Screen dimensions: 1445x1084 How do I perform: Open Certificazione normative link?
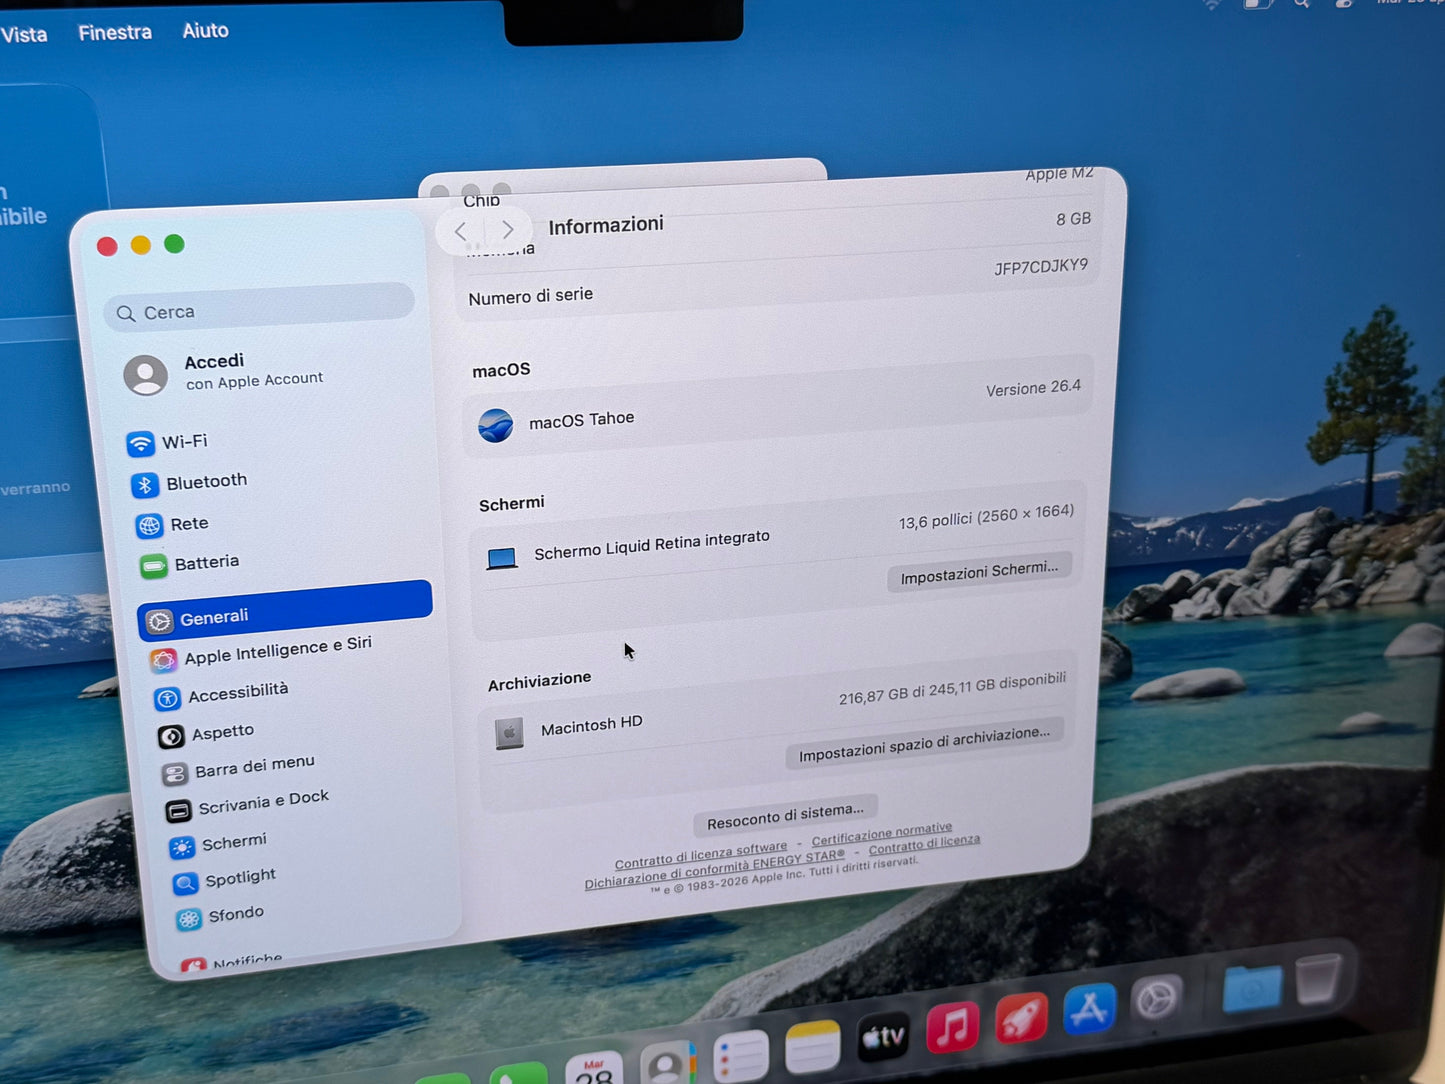tap(882, 834)
